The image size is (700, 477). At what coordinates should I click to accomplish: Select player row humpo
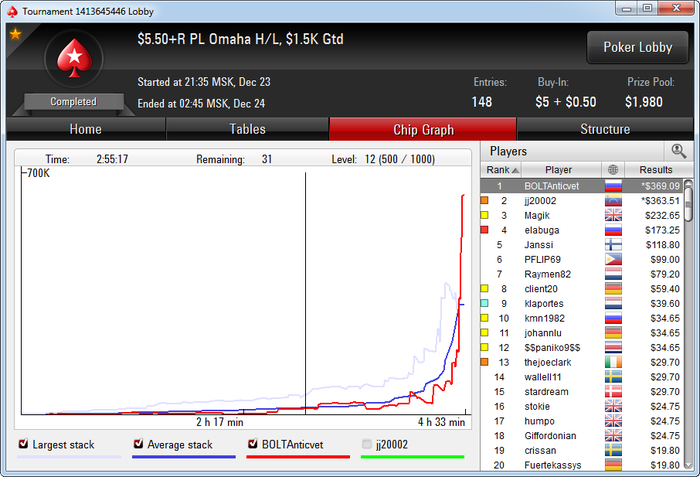pyautogui.click(x=582, y=421)
